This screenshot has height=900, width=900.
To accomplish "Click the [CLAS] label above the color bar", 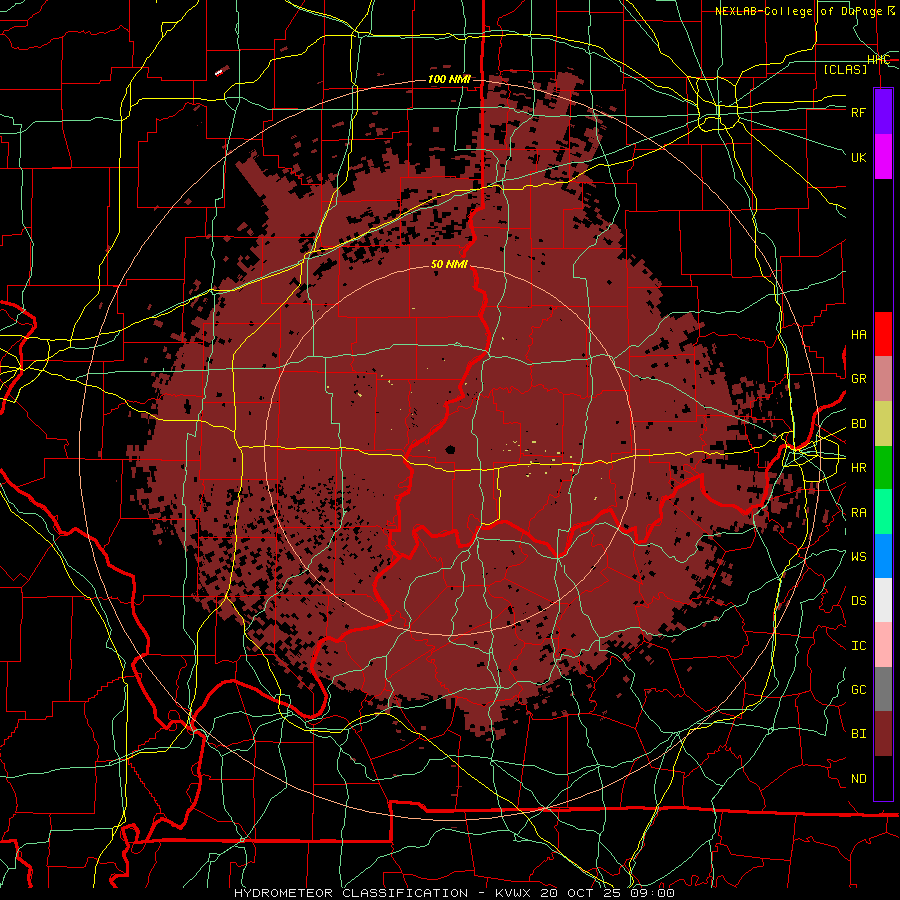I will (845, 69).
